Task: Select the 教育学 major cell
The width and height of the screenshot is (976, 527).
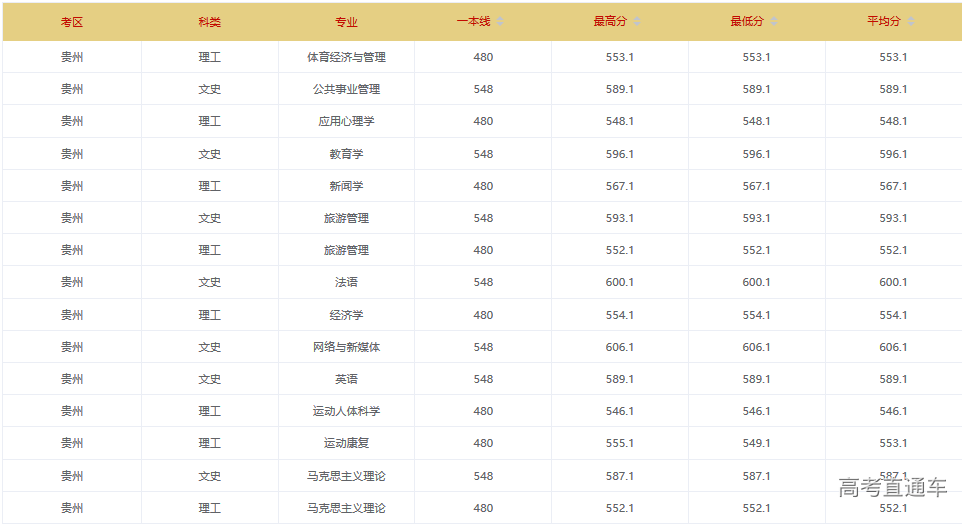Action: click(x=346, y=154)
